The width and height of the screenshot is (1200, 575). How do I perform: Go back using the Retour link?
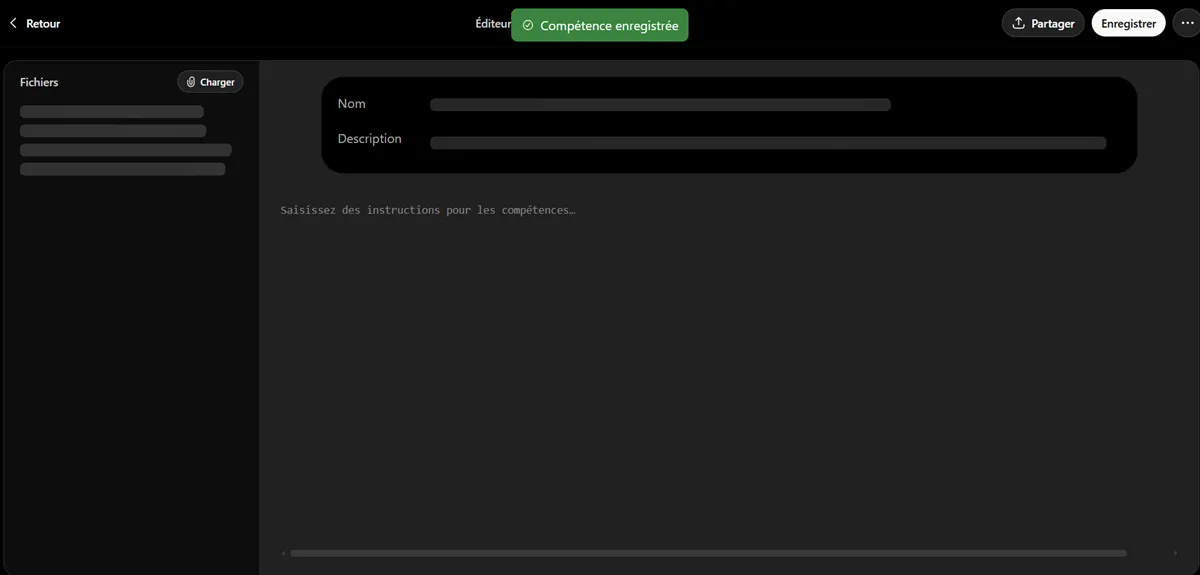coord(34,23)
